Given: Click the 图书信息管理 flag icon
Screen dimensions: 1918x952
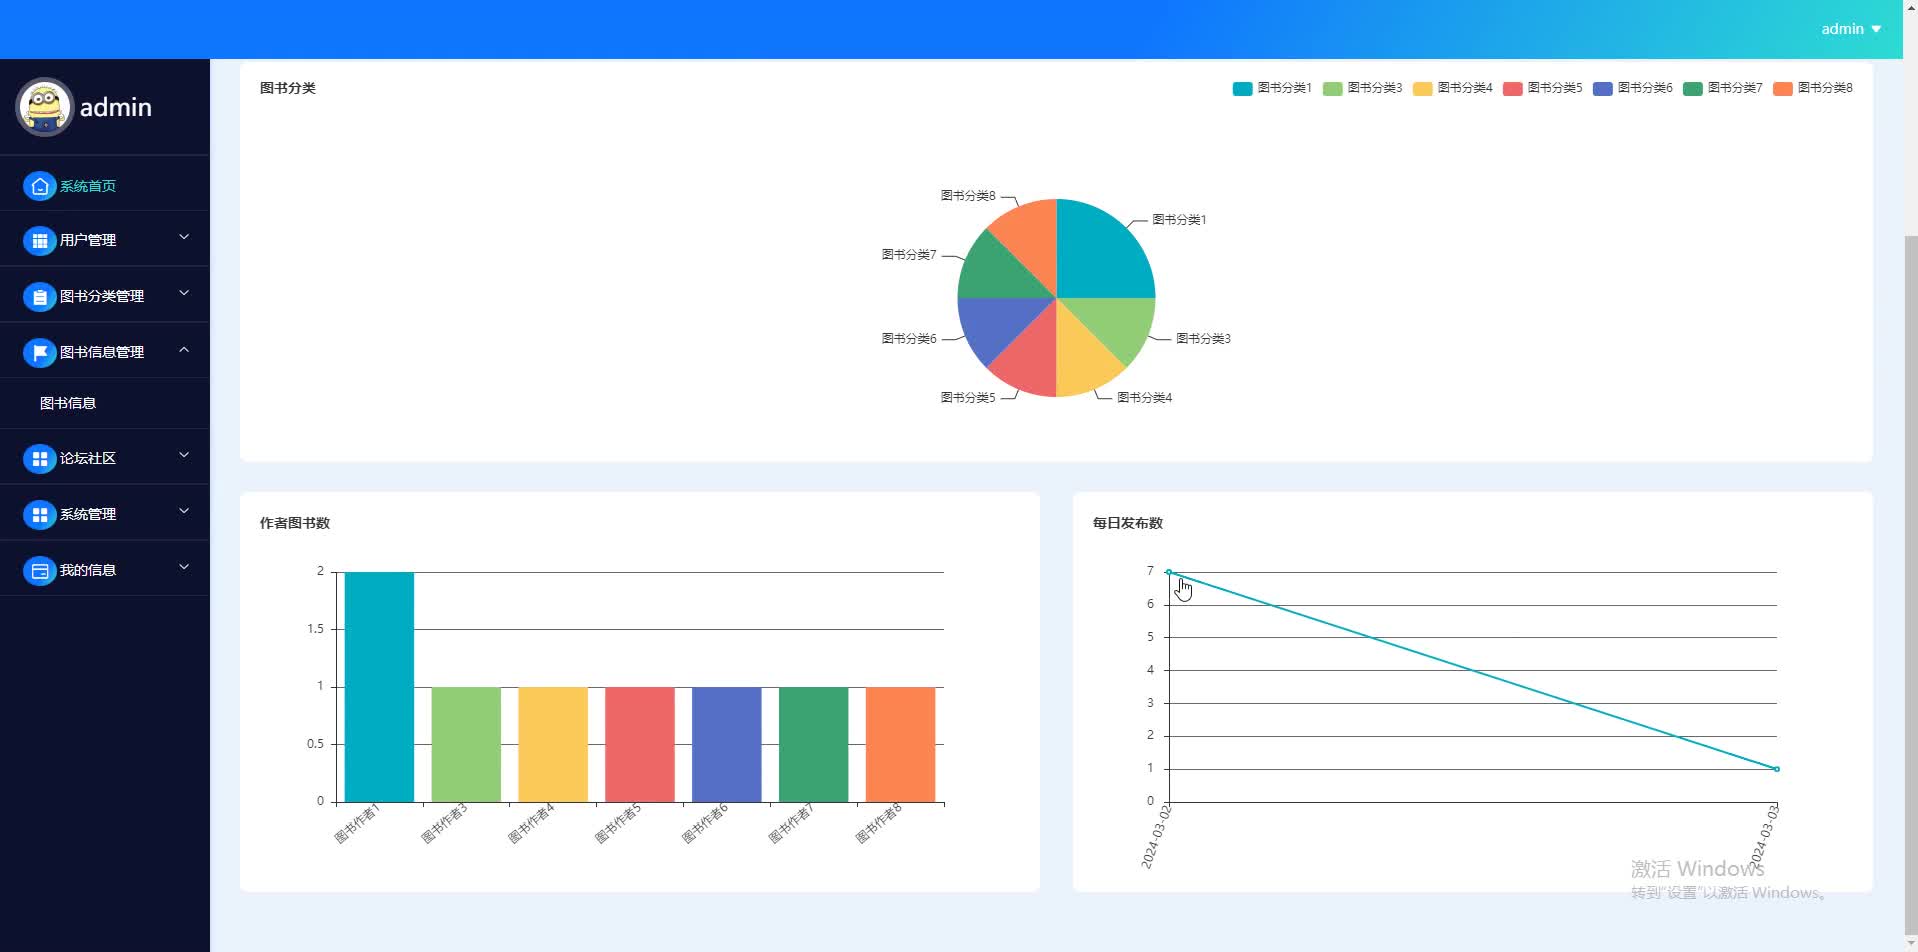Looking at the screenshot, I should (x=39, y=352).
